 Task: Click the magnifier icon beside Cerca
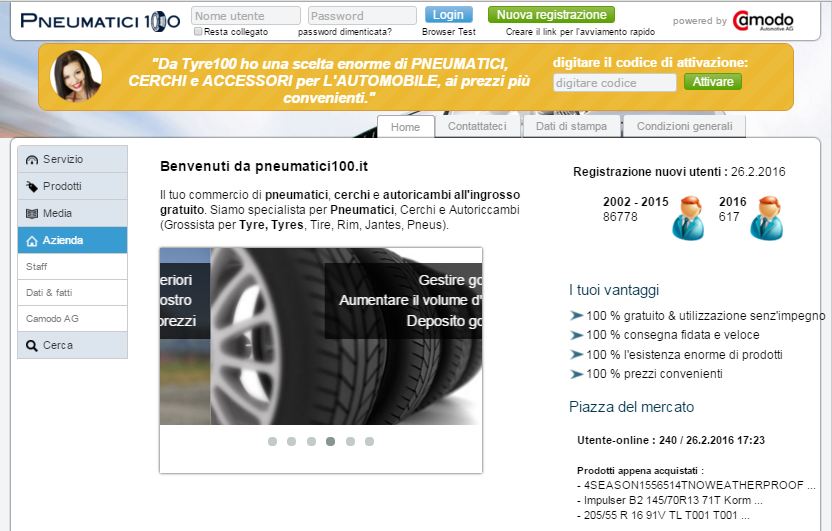tap(32, 346)
